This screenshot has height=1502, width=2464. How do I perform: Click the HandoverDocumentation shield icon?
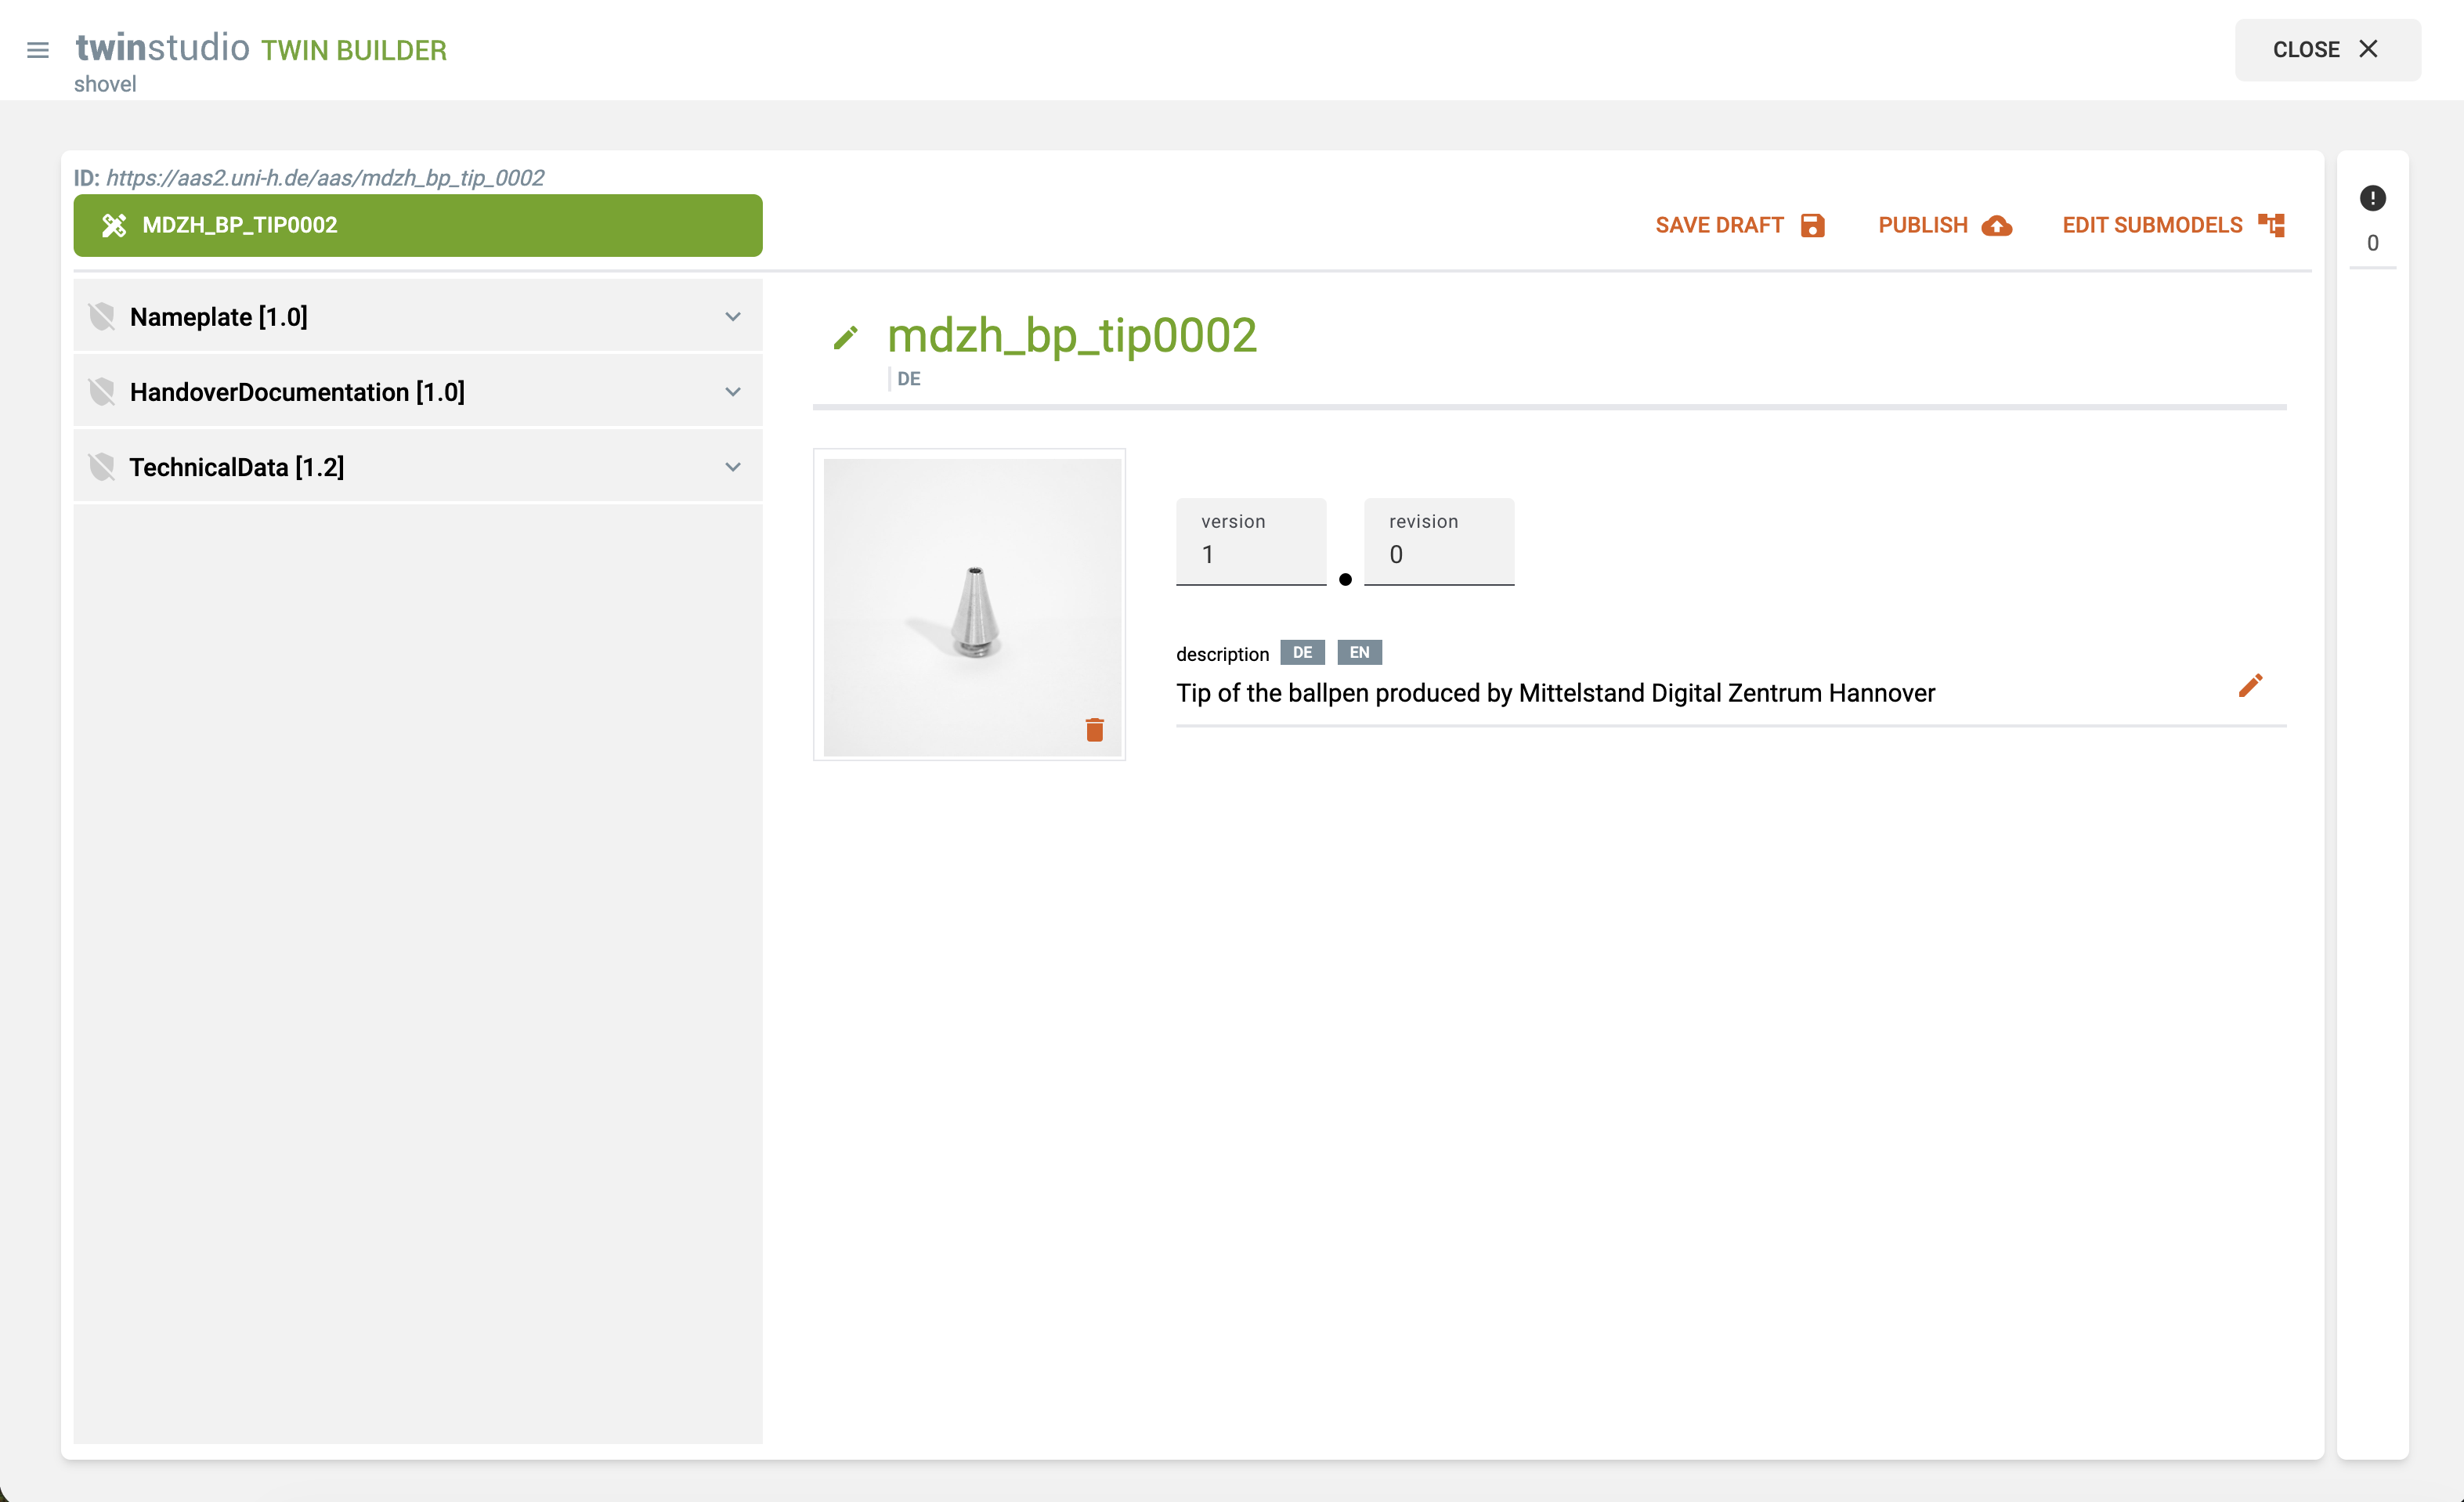click(102, 392)
